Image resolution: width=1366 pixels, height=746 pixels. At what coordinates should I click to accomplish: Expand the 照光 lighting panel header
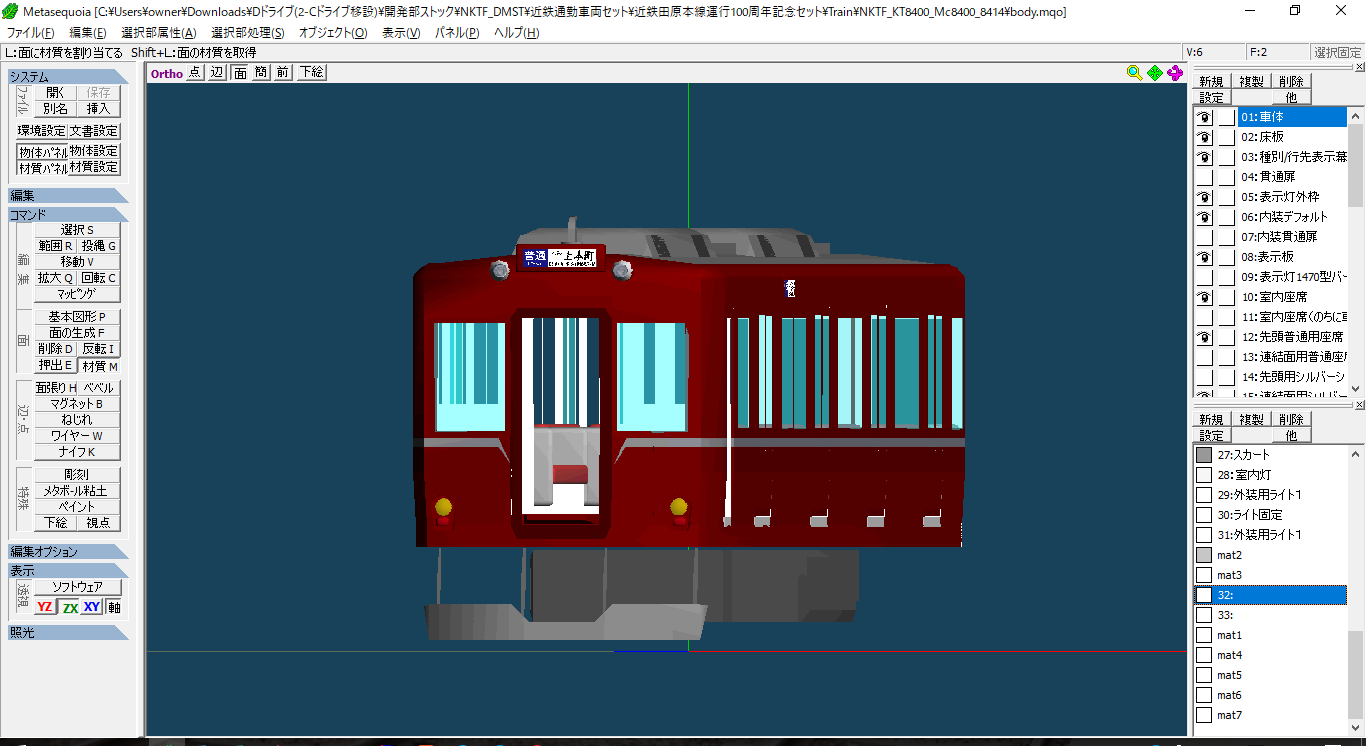pyautogui.click(x=68, y=632)
